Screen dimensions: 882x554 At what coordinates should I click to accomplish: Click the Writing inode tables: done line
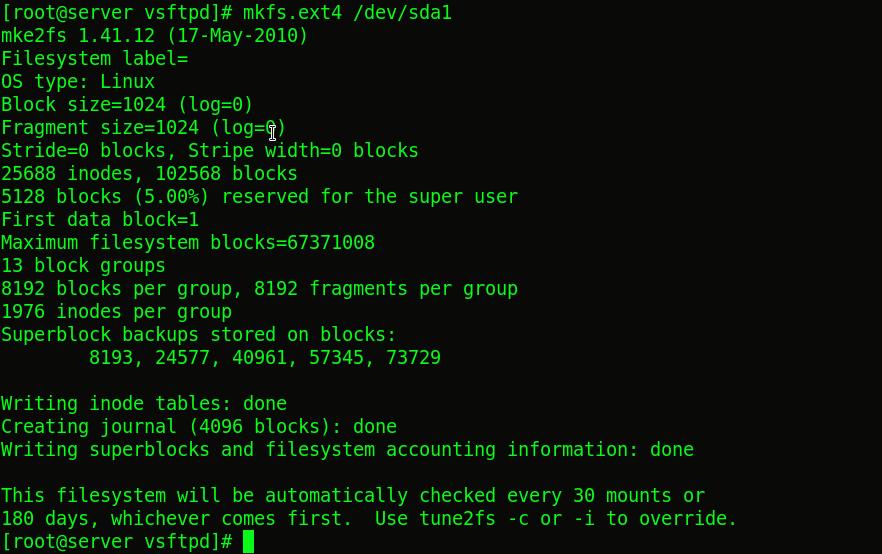[144, 404]
